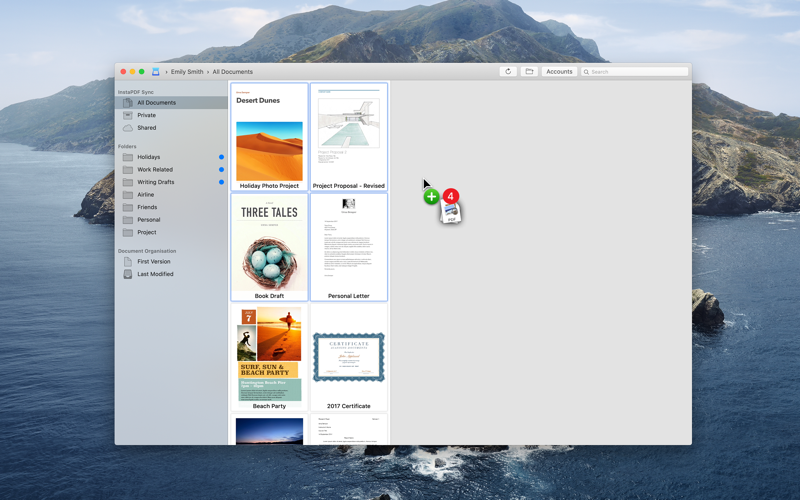This screenshot has height=500, width=800.
Task: Select the All Documents sidebar label
Action: pyautogui.click(x=156, y=103)
